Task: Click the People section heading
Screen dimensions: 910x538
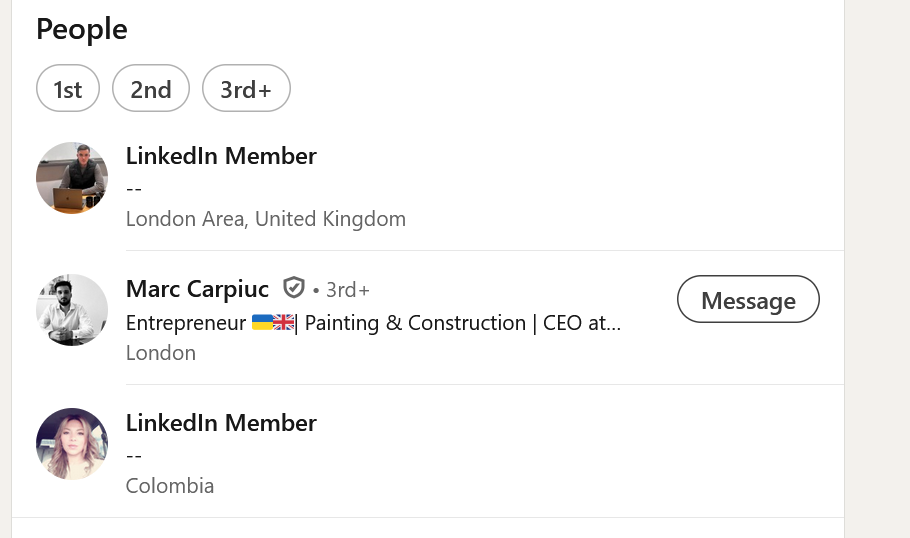Action: click(x=82, y=29)
